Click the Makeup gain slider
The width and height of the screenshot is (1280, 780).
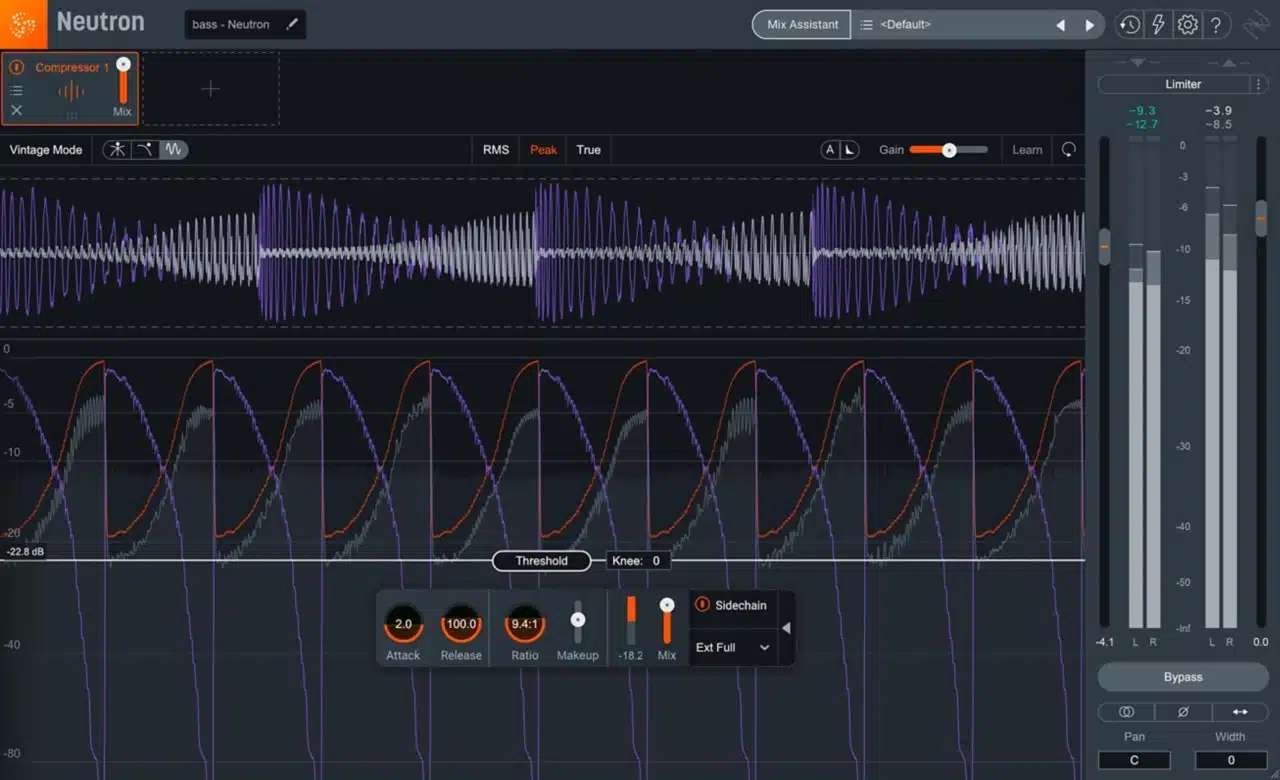pyautogui.click(x=577, y=622)
